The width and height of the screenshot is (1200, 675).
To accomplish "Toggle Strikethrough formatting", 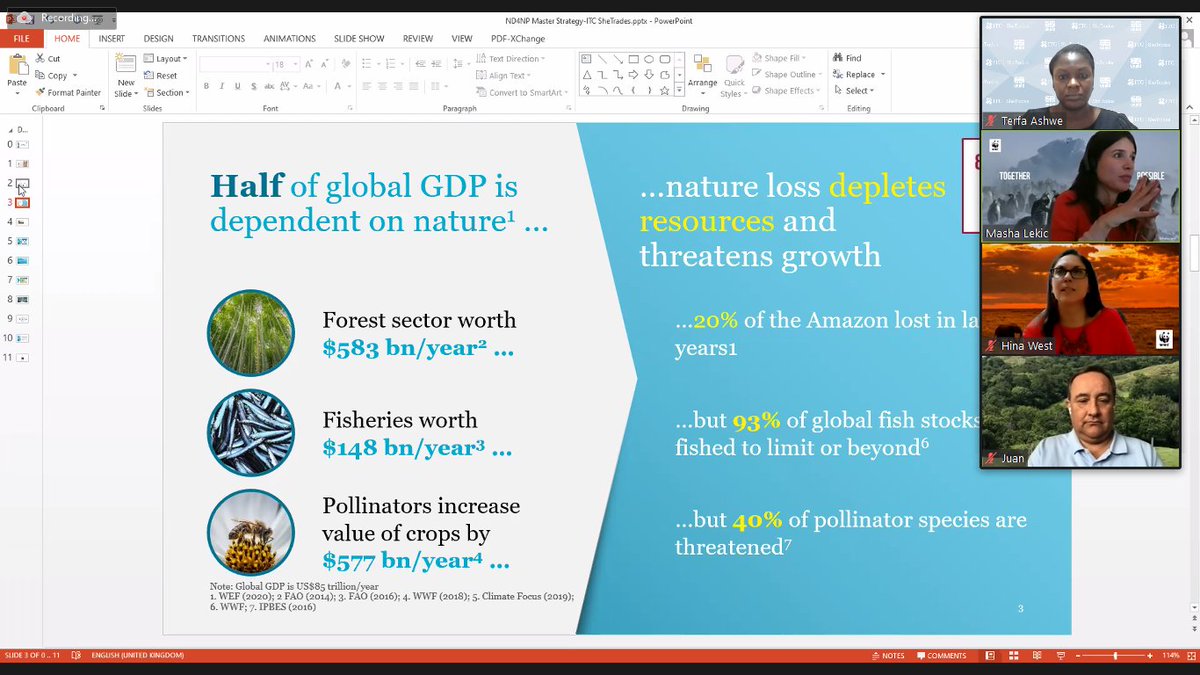I will (269, 86).
